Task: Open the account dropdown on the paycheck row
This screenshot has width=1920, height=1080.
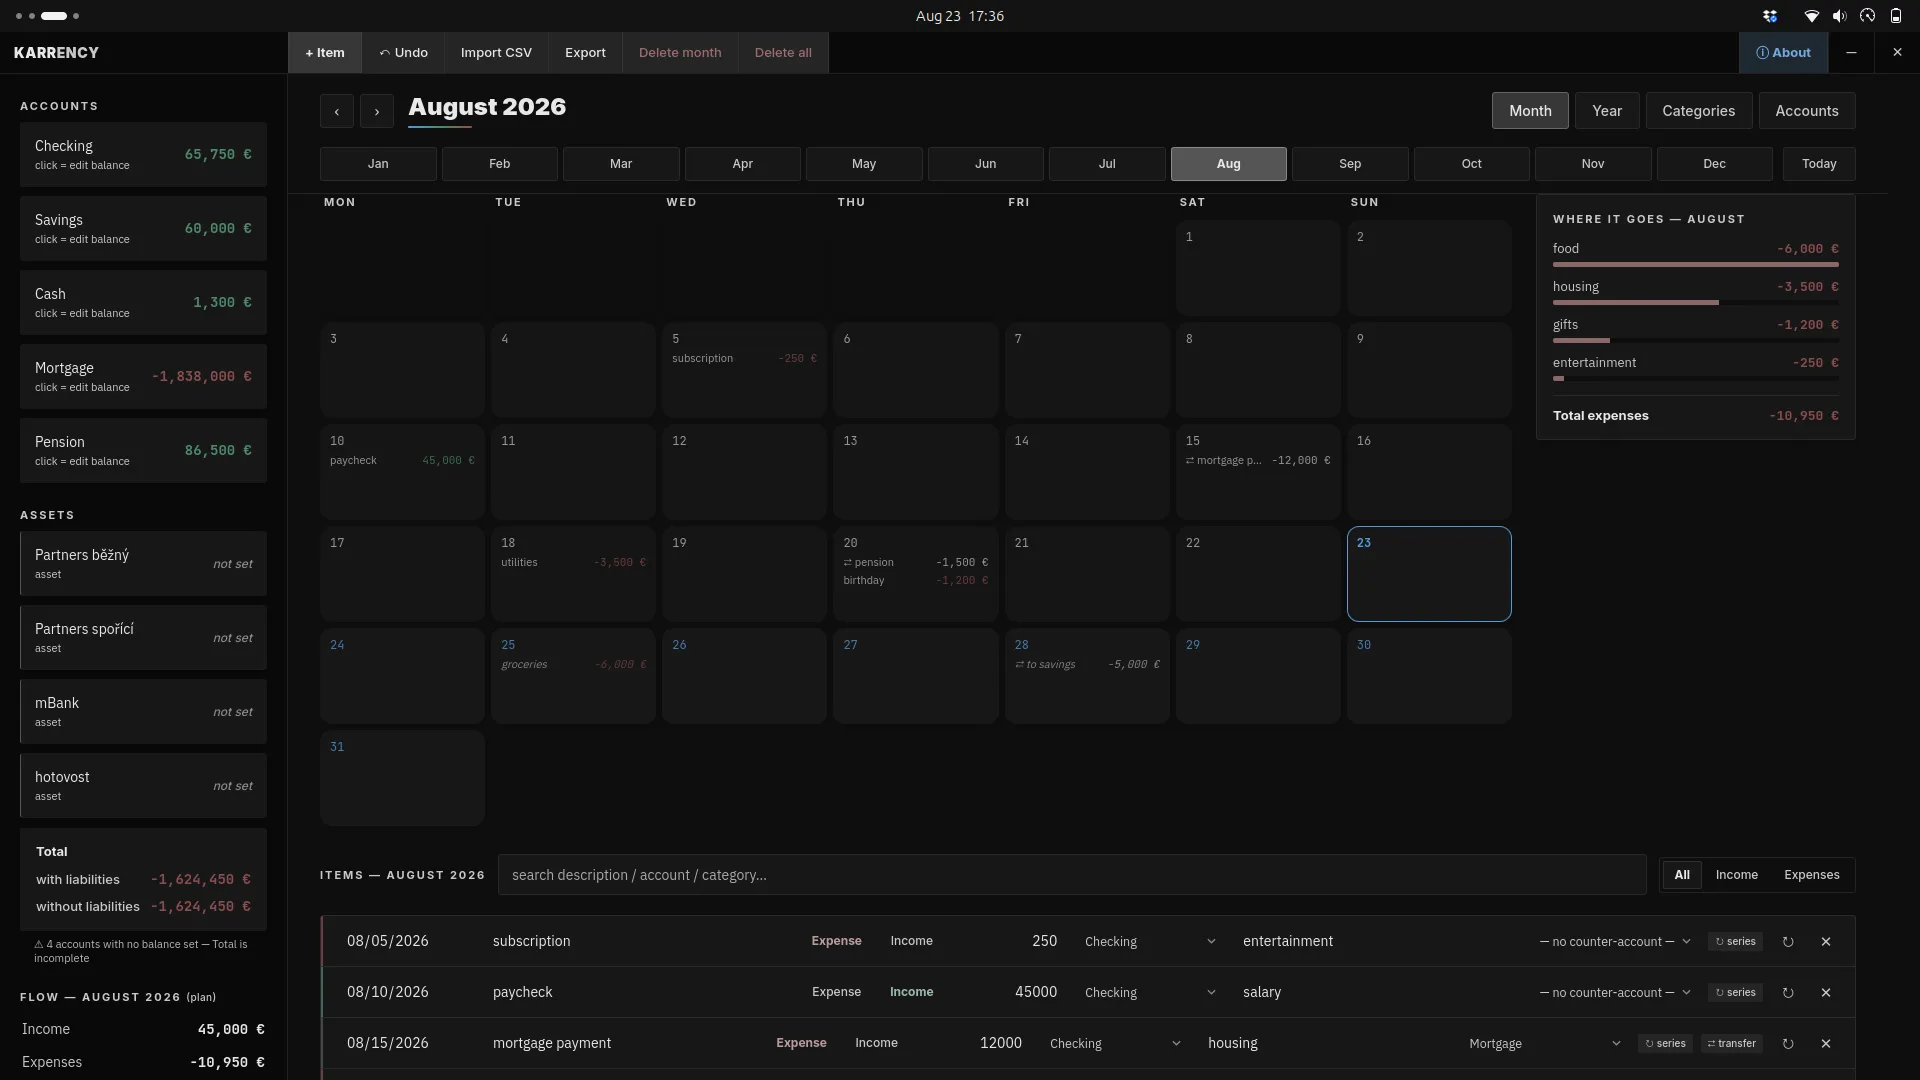Action: [x=1150, y=993]
